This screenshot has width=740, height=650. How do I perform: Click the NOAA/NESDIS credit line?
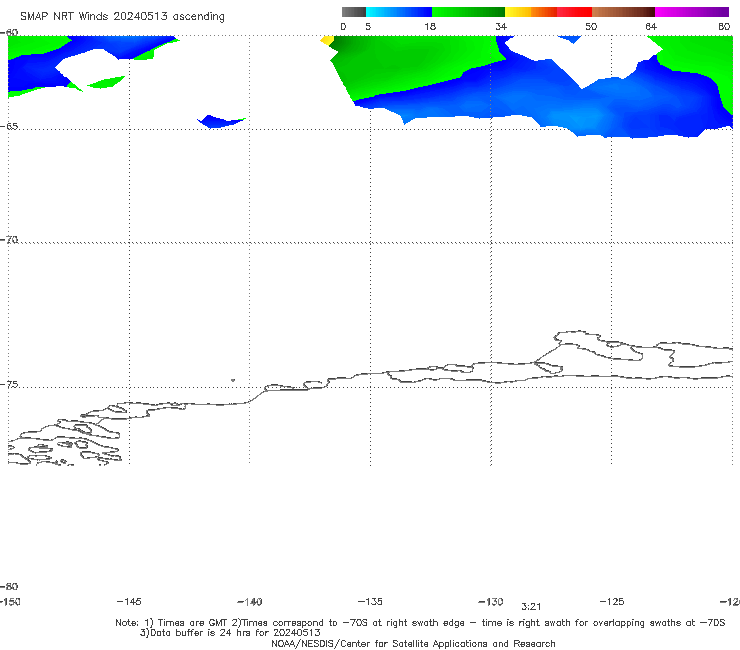413,644
